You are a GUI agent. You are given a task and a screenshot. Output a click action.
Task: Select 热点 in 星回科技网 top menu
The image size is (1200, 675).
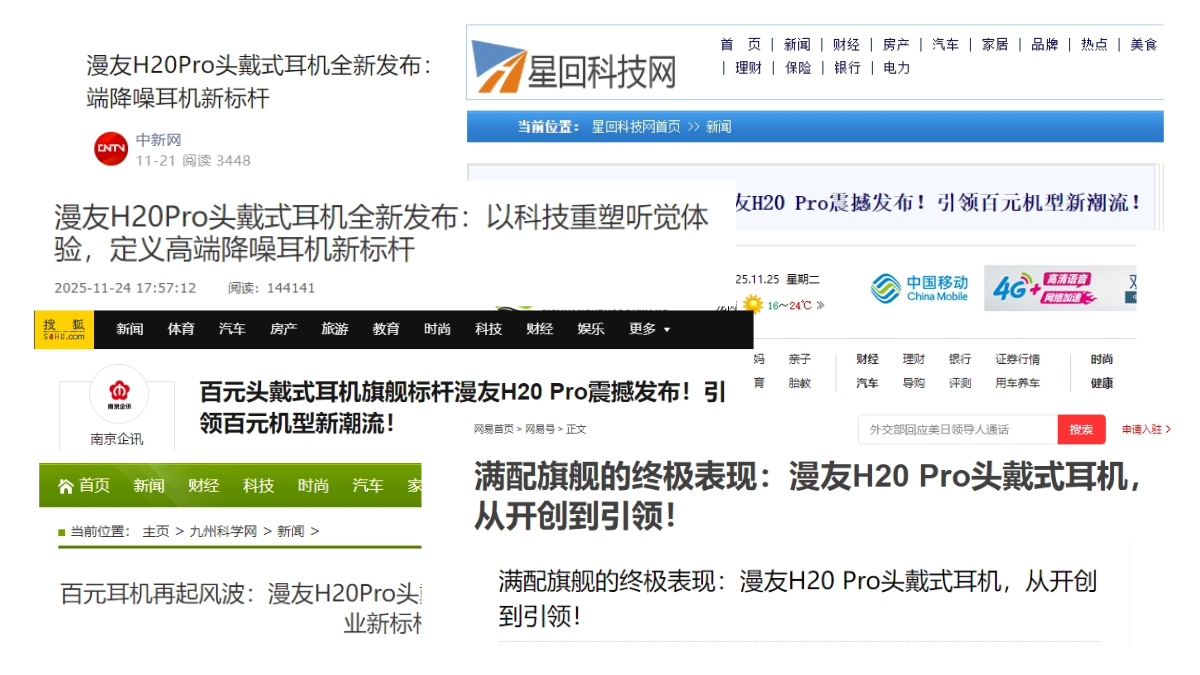pyautogui.click(x=1094, y=44)
